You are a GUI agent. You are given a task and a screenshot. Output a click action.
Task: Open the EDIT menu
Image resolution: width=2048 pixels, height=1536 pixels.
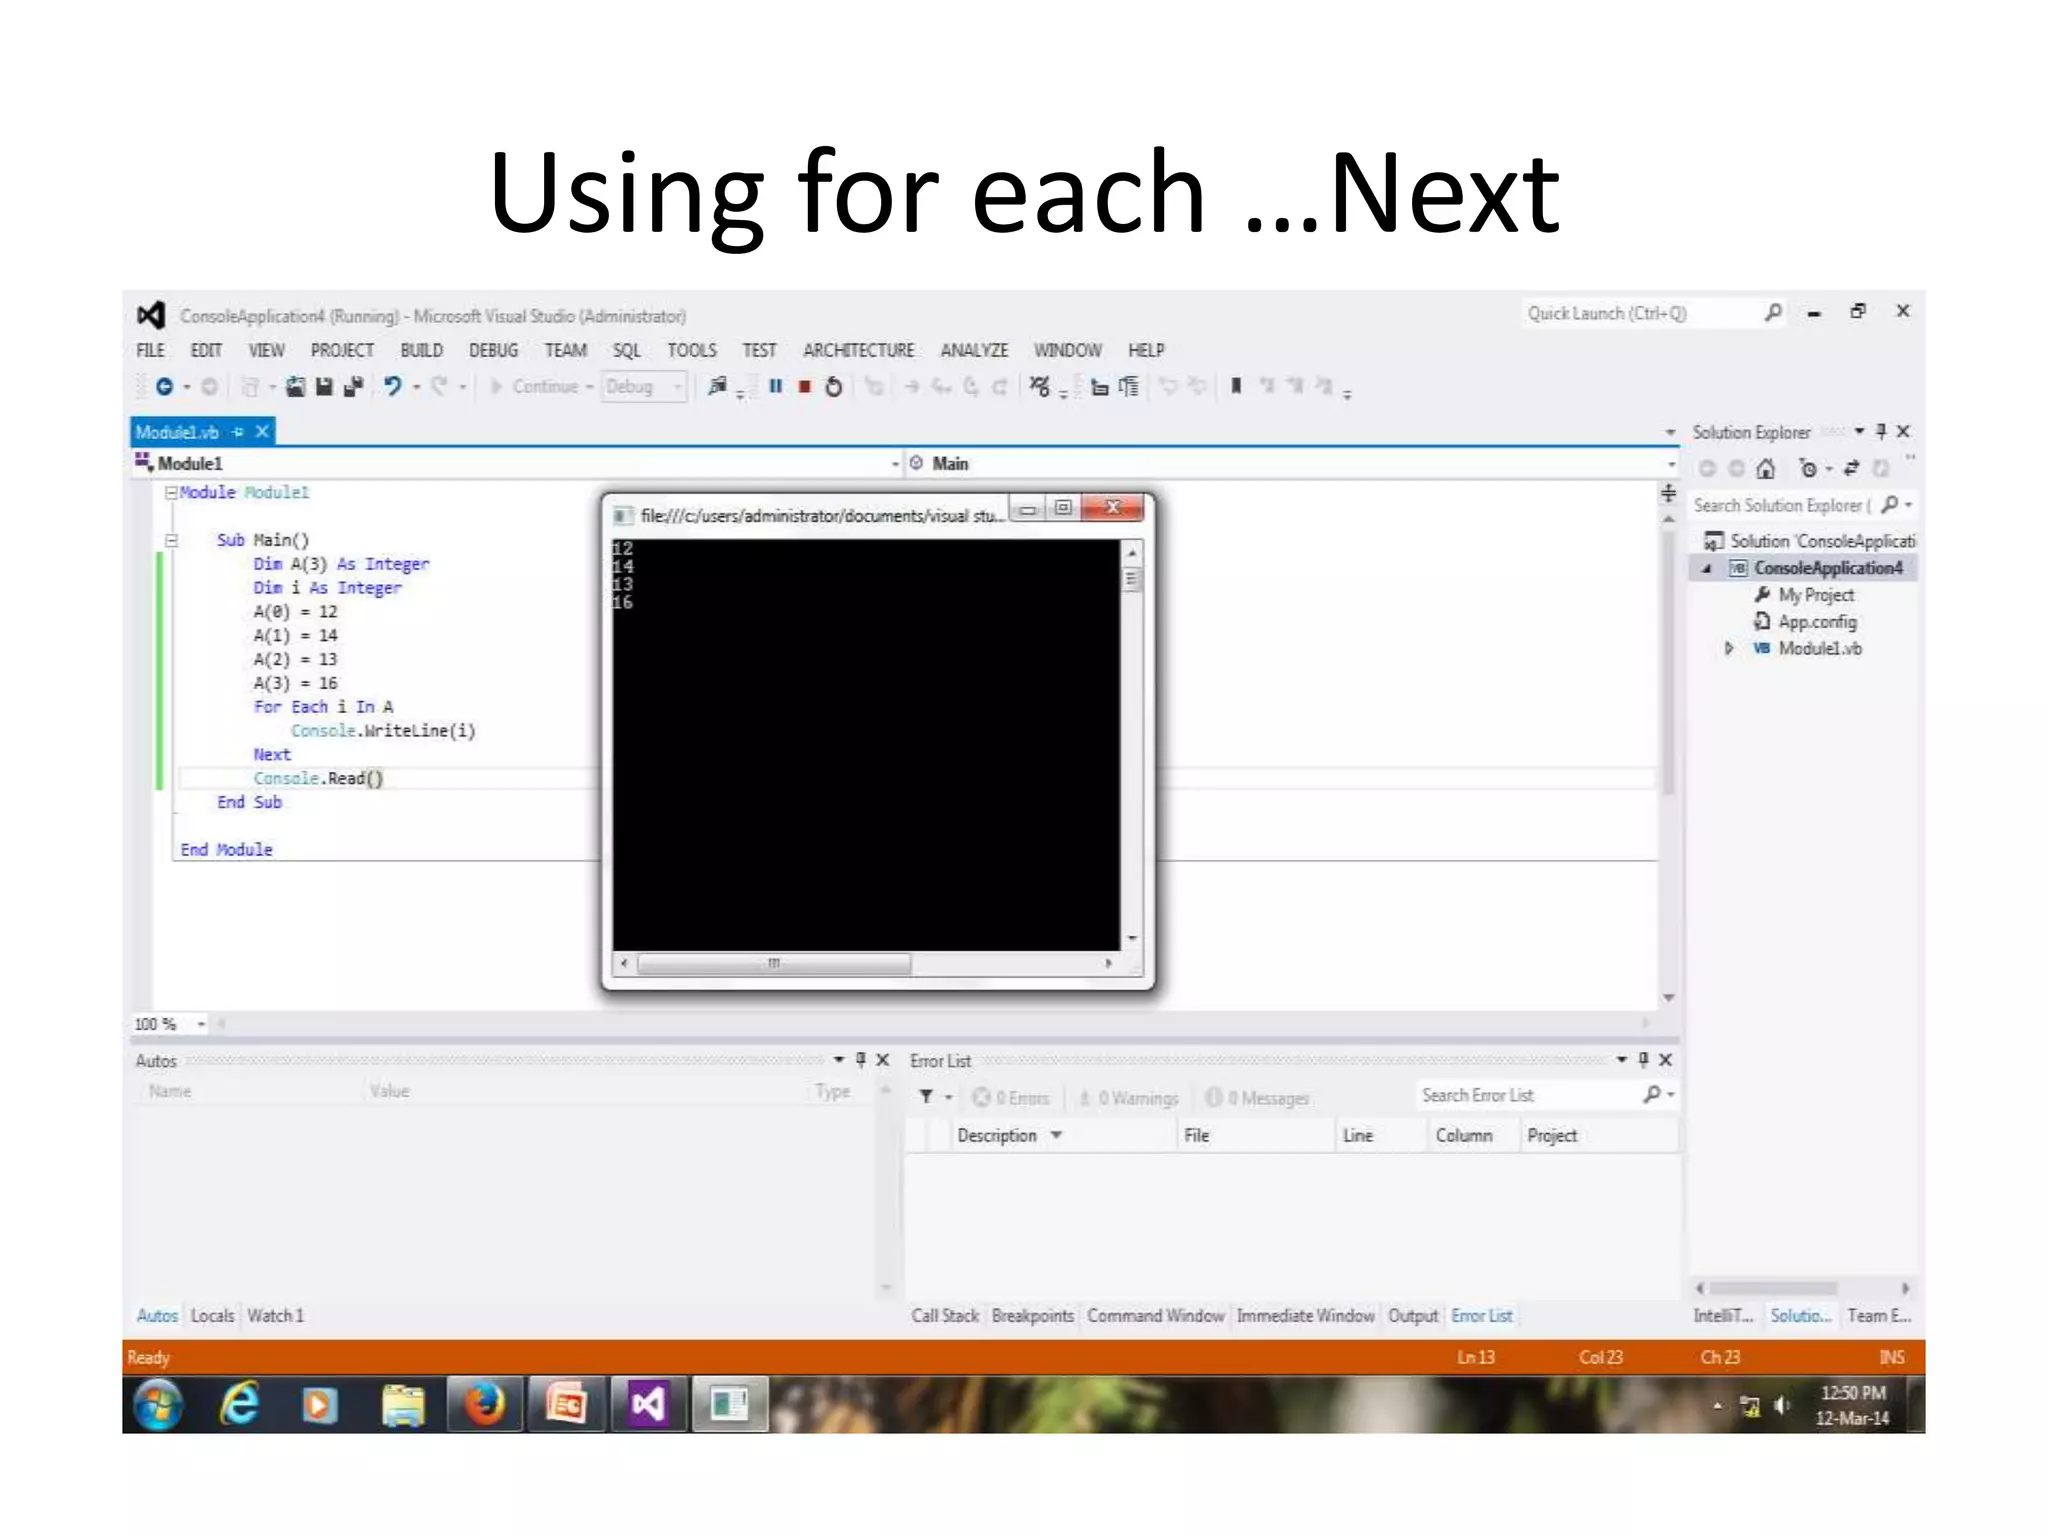[x=206, y=350]
